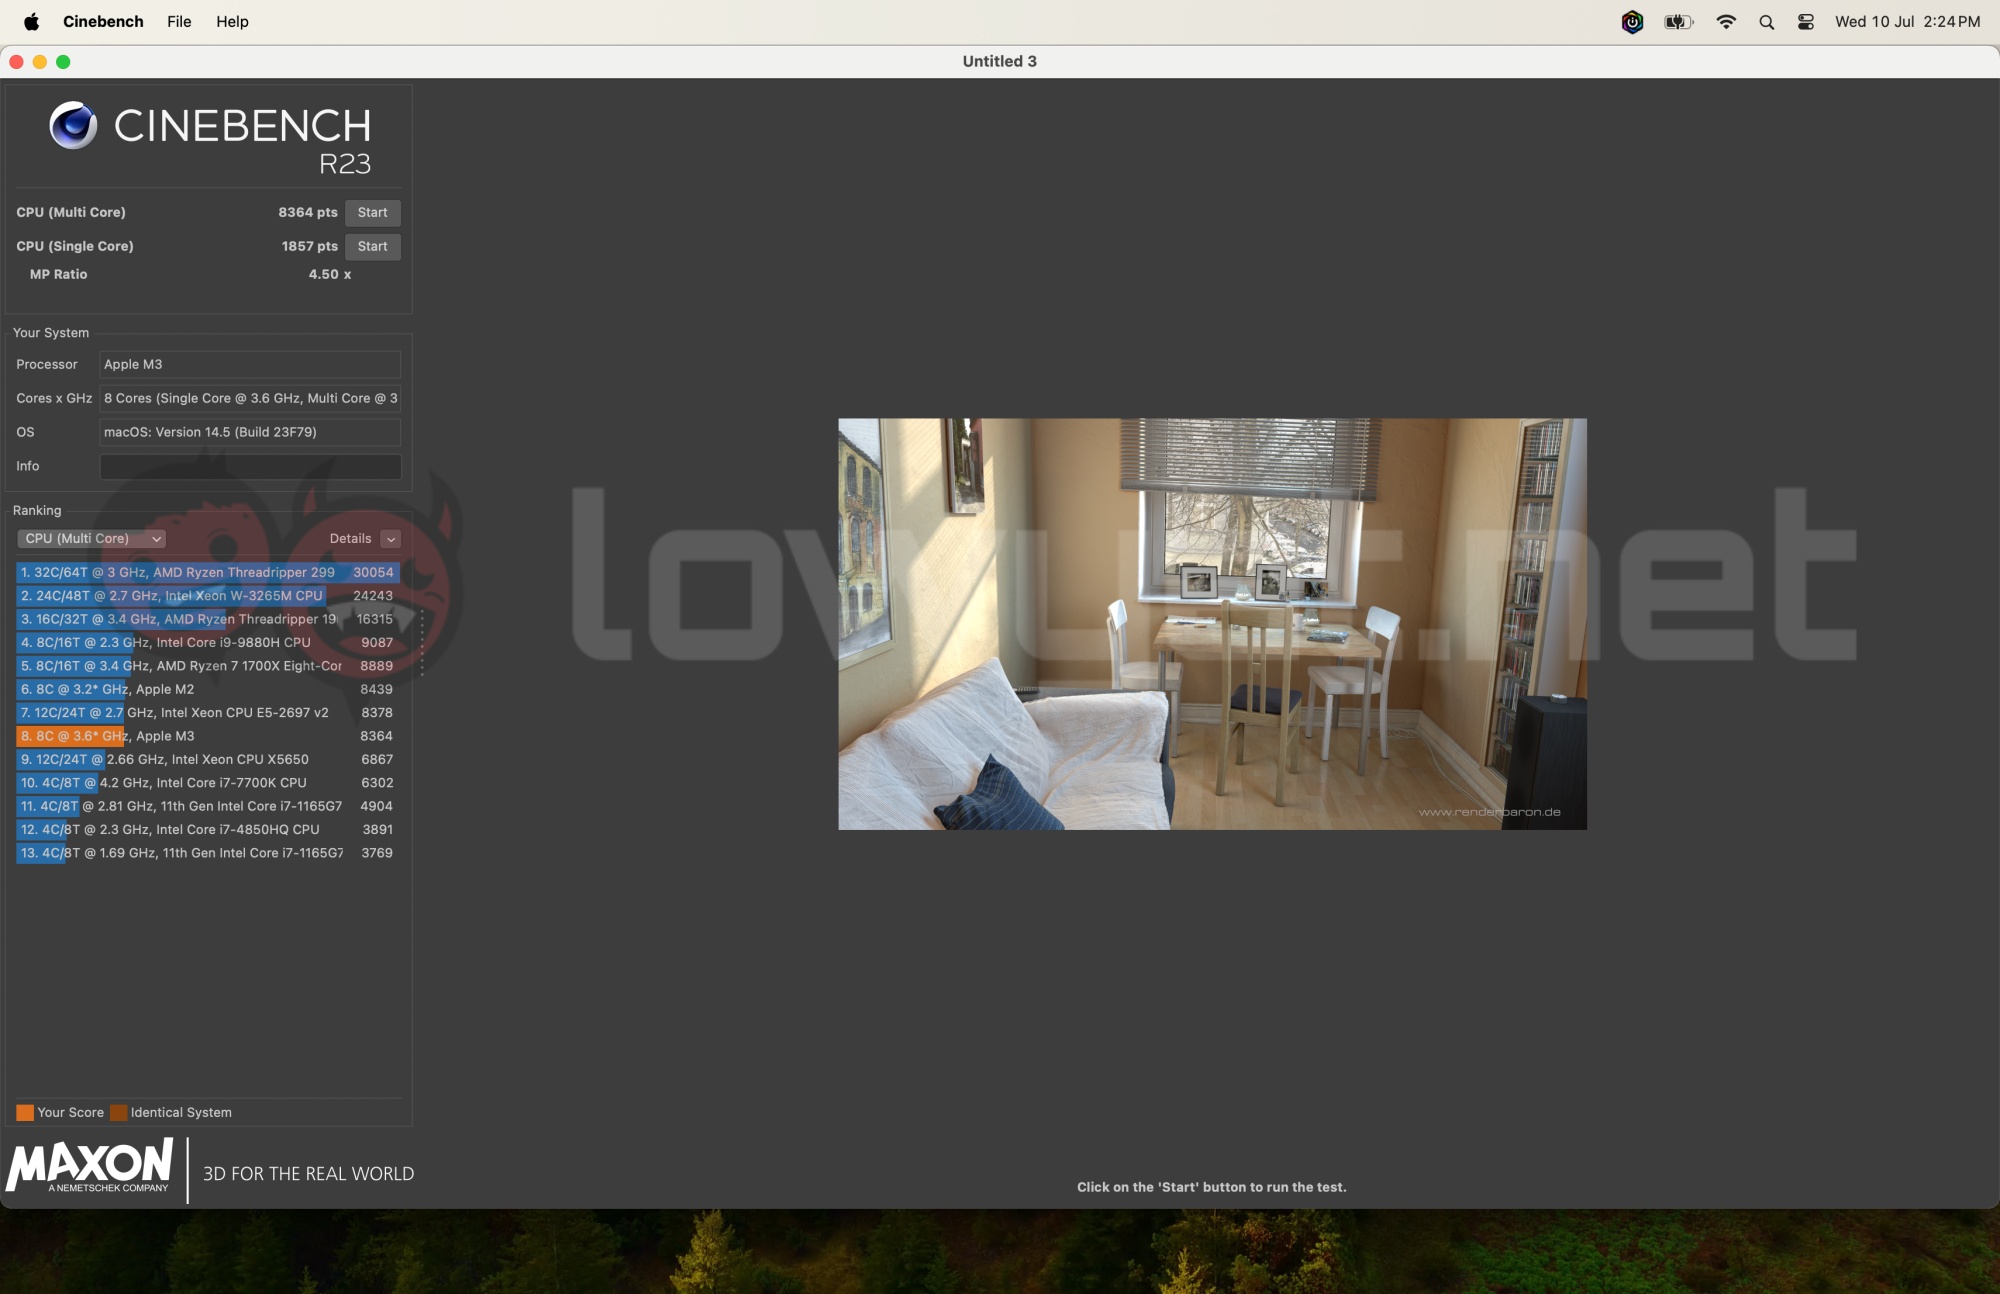Viewport: 2000px width, 1294px height.
Task: Start the CPU Multi Core test
Action: click(x=372, y=212)
